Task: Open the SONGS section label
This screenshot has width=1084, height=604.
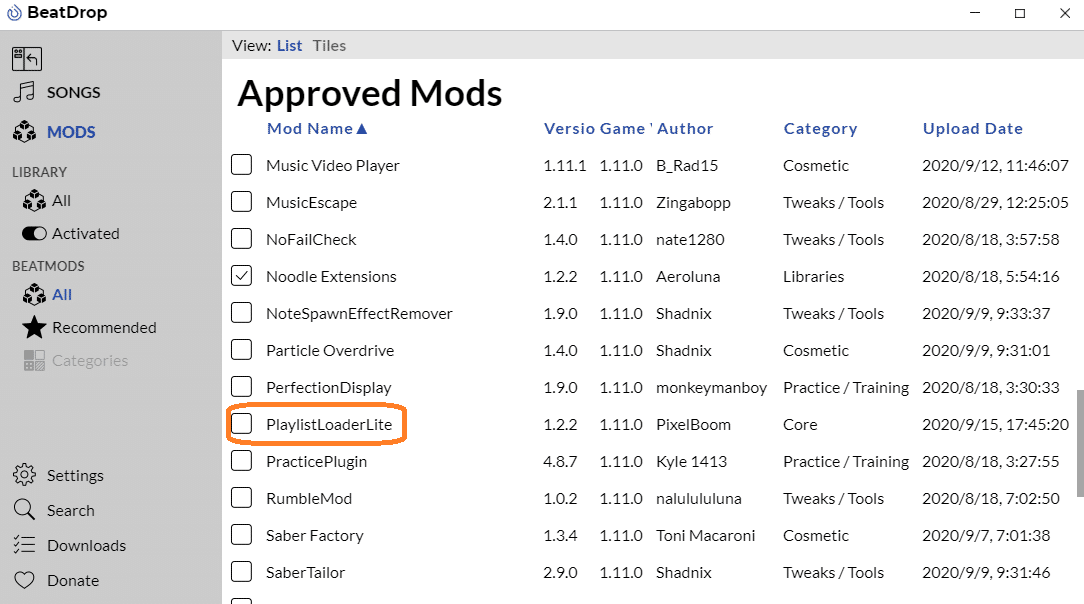Action: 73,92
